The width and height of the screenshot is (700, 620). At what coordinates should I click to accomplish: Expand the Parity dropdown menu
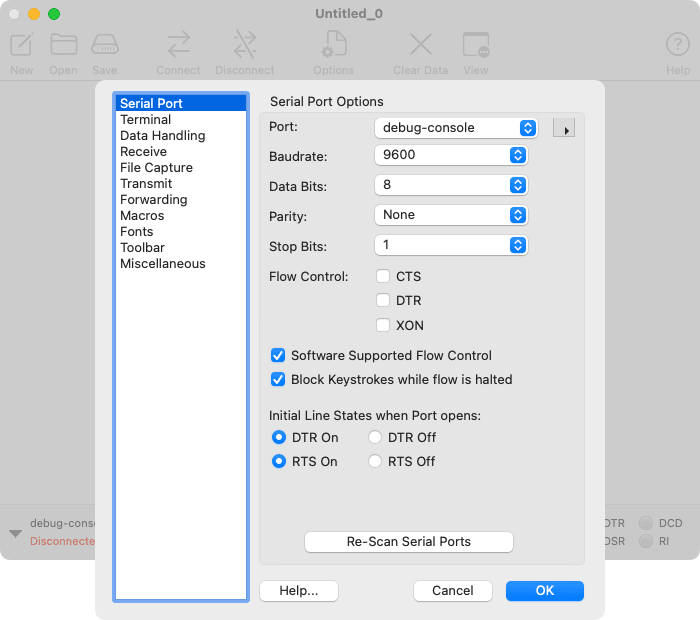coord(450,215)
